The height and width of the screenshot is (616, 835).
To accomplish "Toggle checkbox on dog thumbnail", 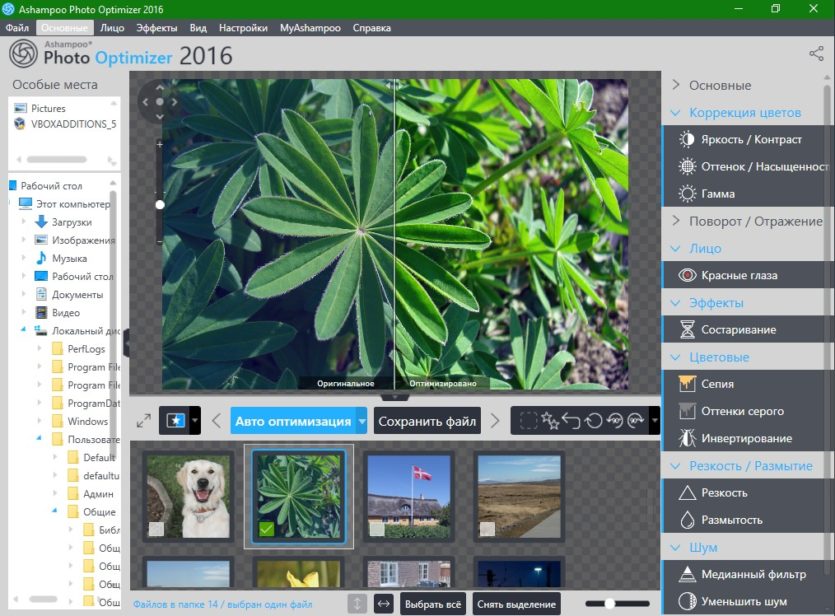I will tap(156, 529).
